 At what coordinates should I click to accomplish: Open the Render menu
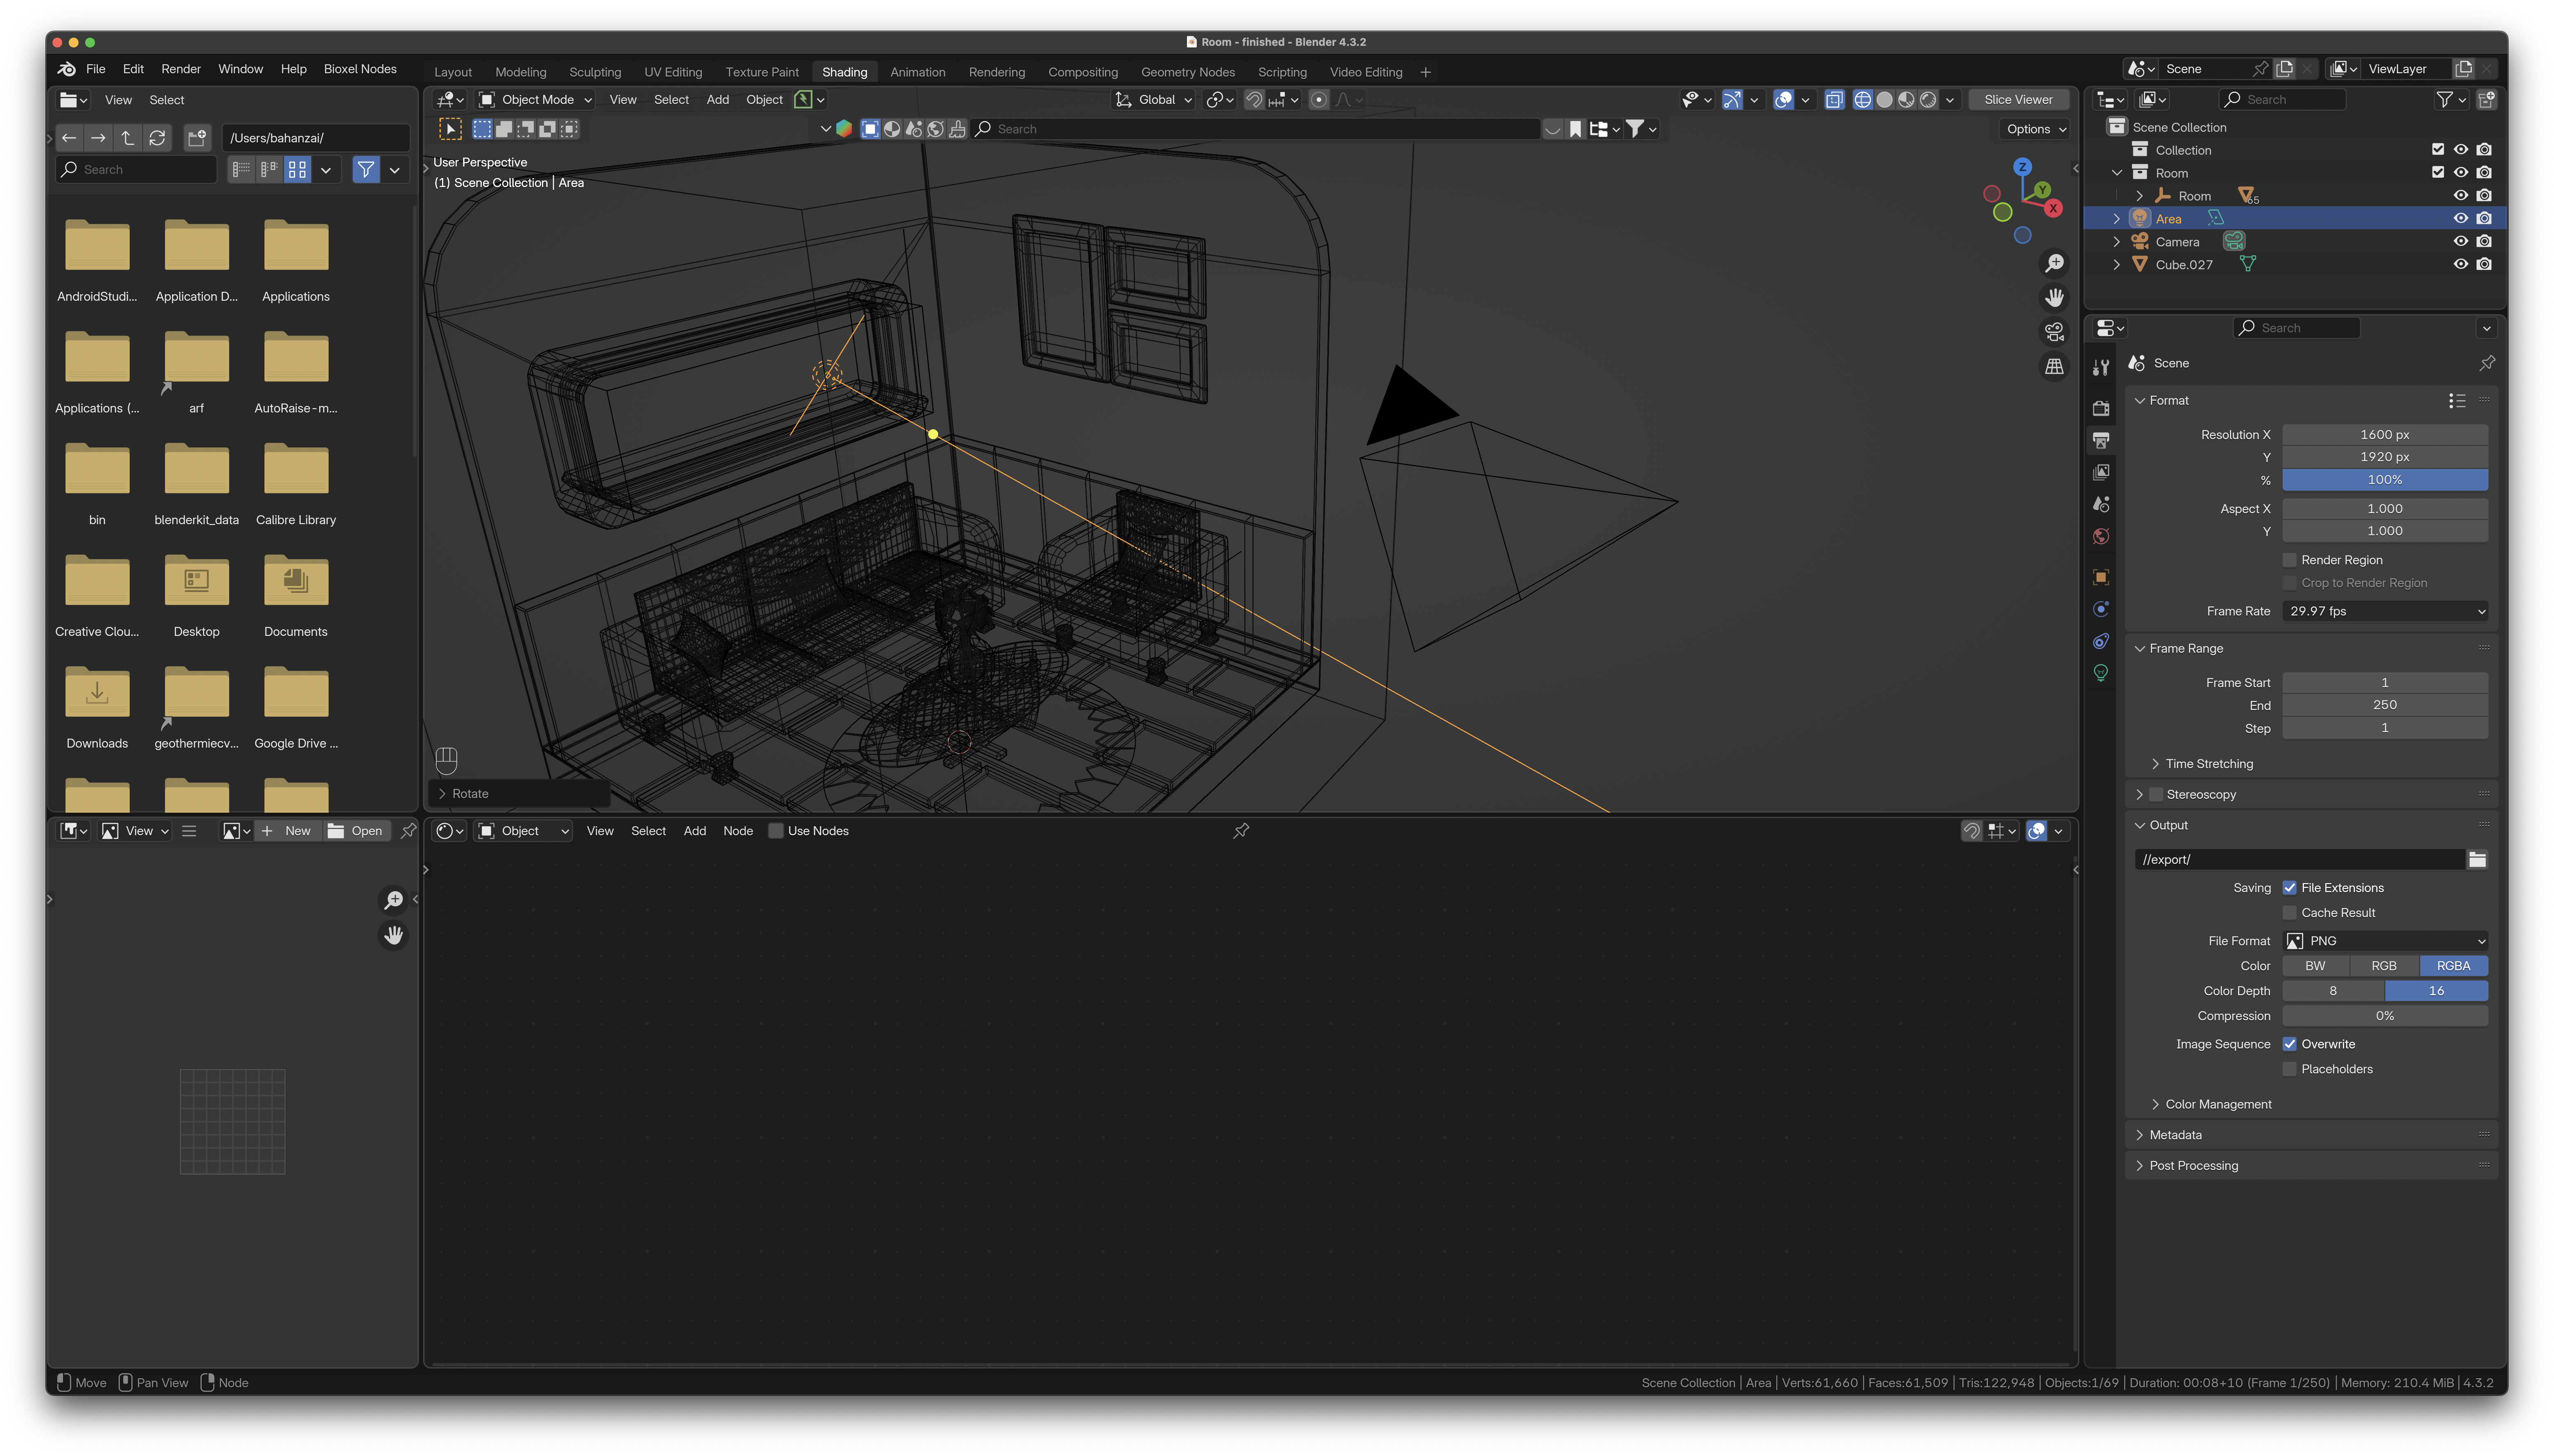pos(181,69)
